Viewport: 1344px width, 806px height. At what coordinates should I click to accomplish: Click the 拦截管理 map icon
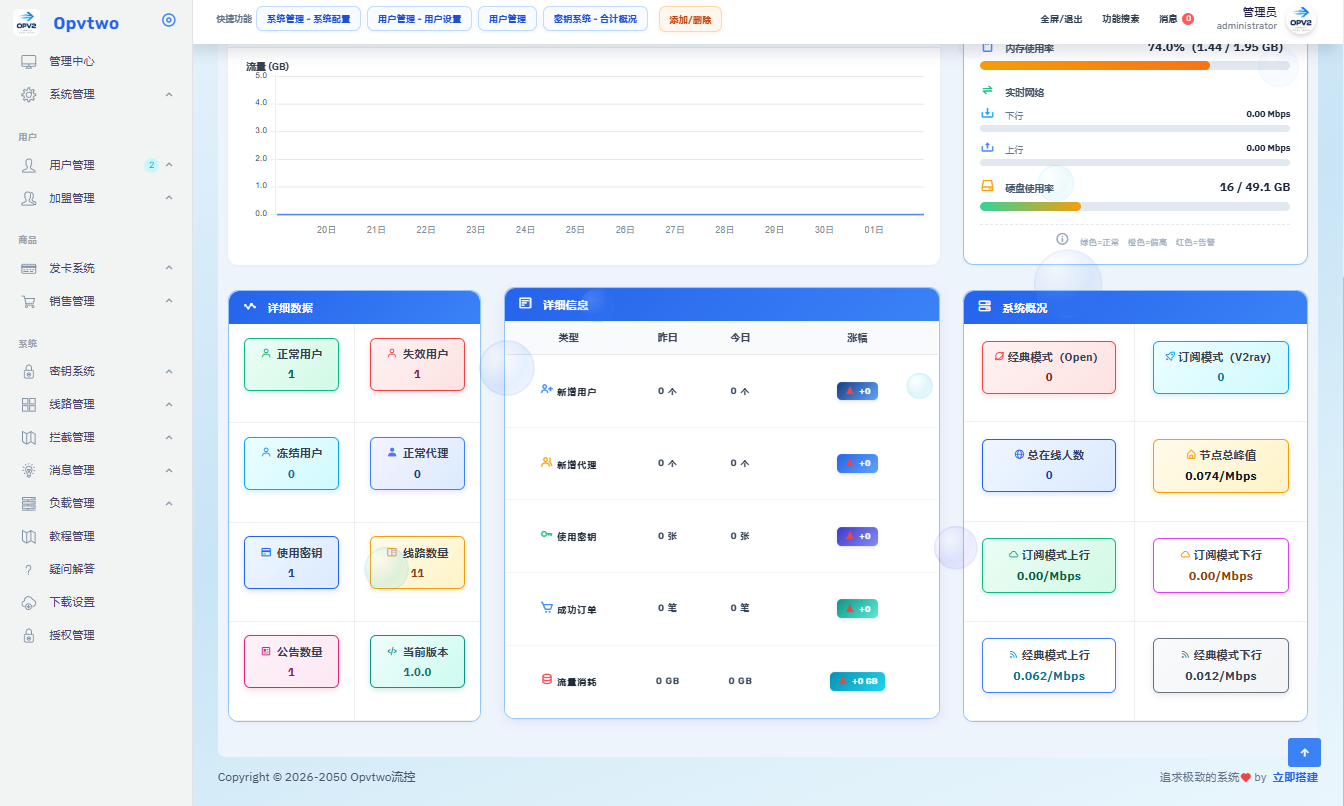[29, 437]
